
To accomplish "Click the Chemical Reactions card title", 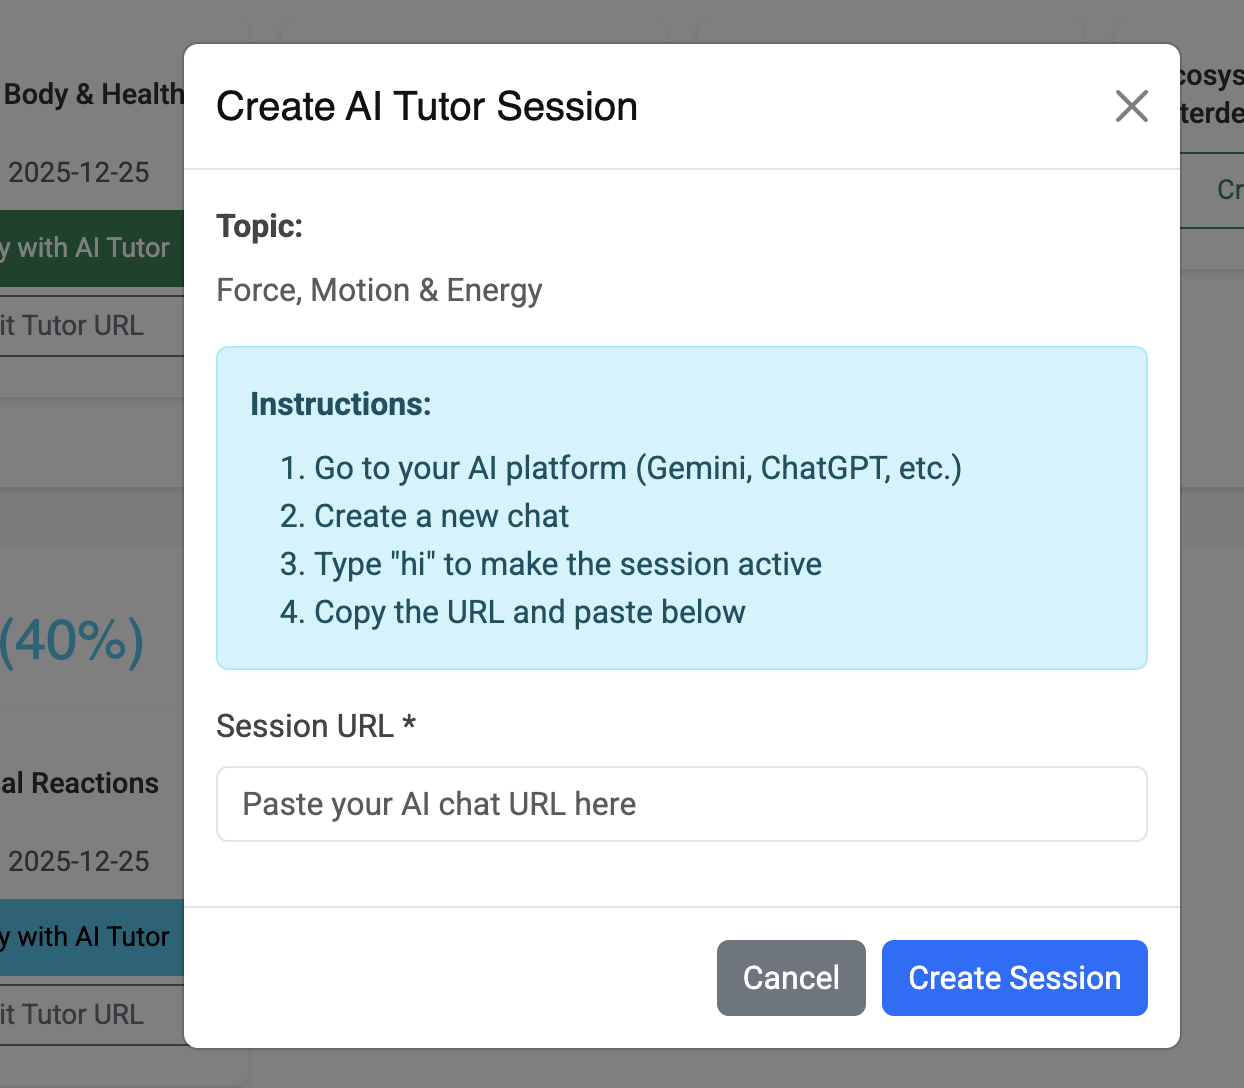I will point(82,783).
